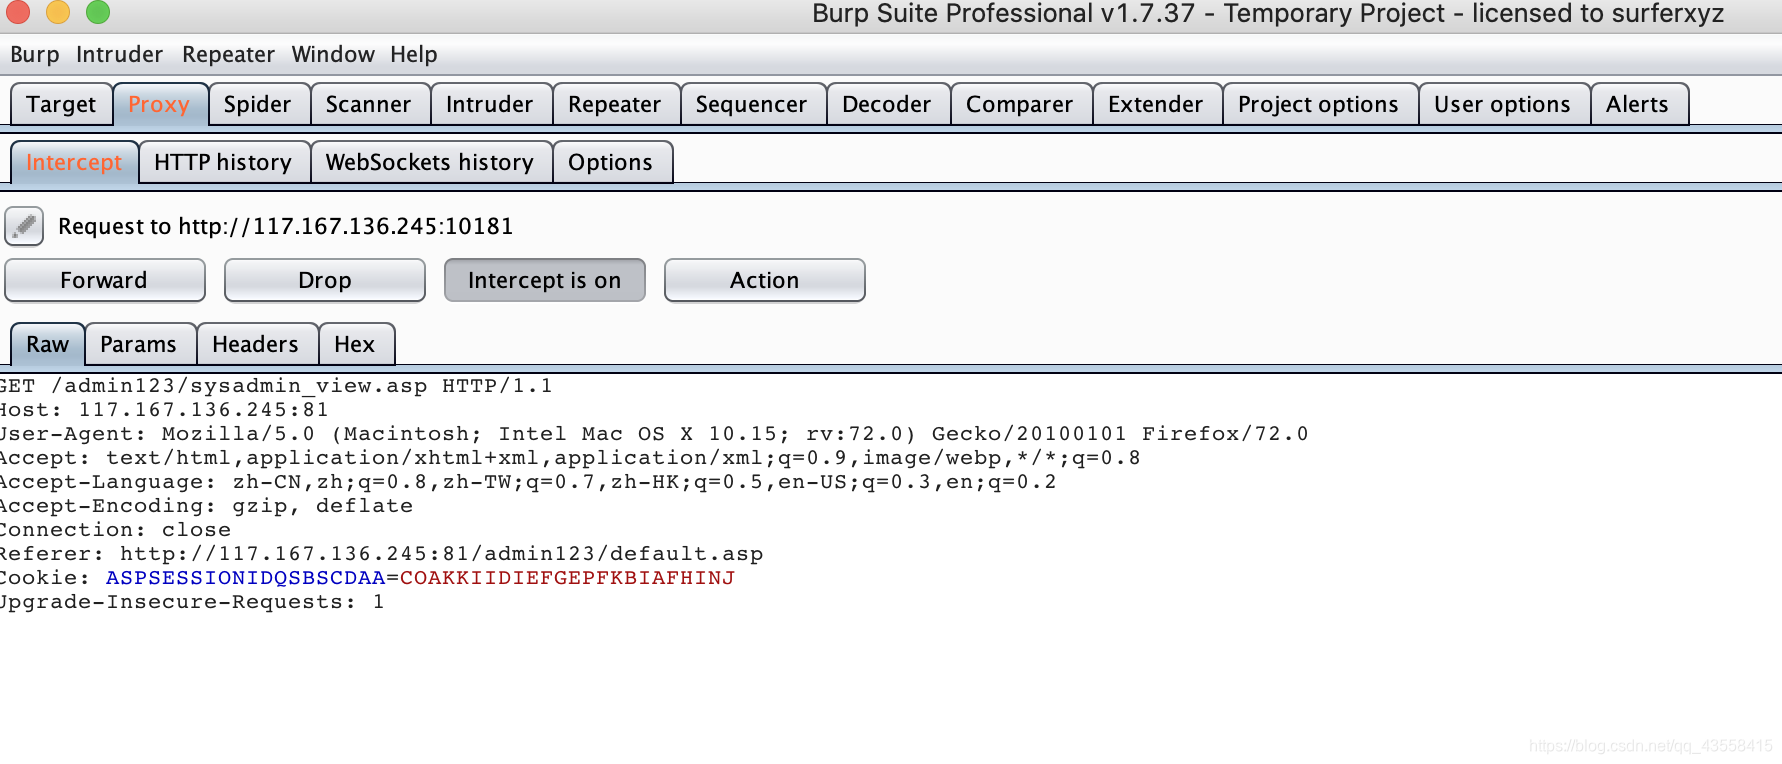The height and width of the screenshot is (764, 1782).
Task: Click the green macOS zoom button
Action: click(x=98, y=12)
